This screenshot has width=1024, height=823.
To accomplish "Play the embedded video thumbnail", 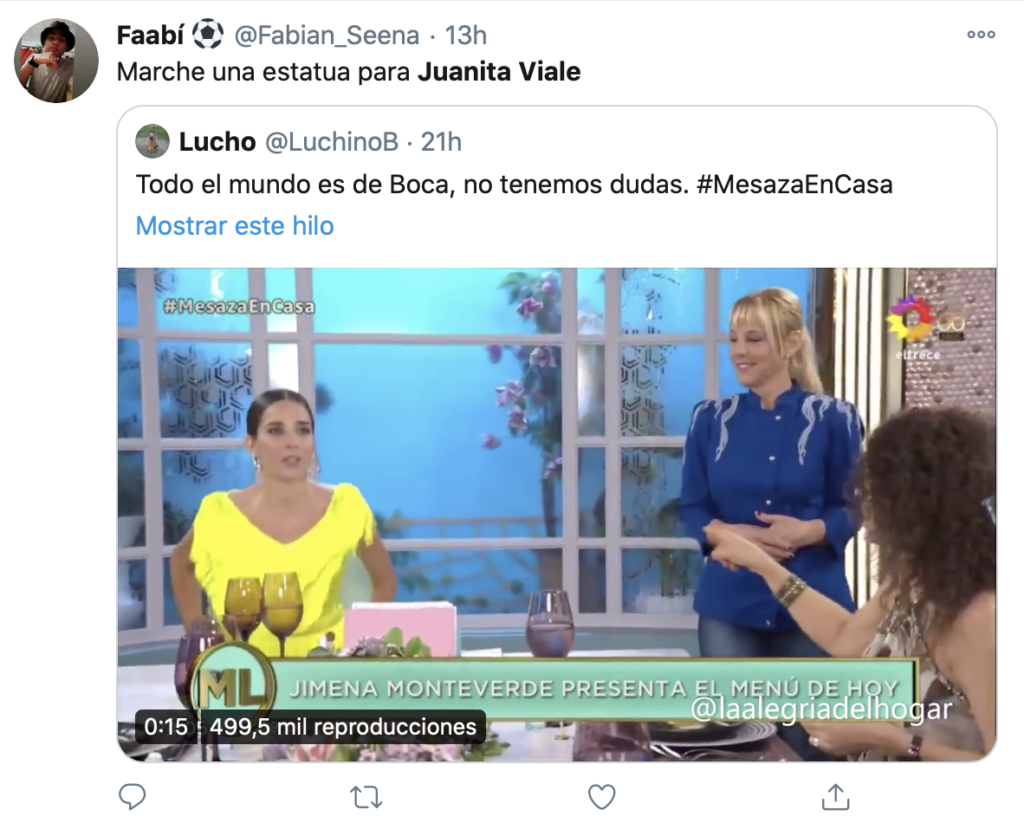I will pos(557,515).
